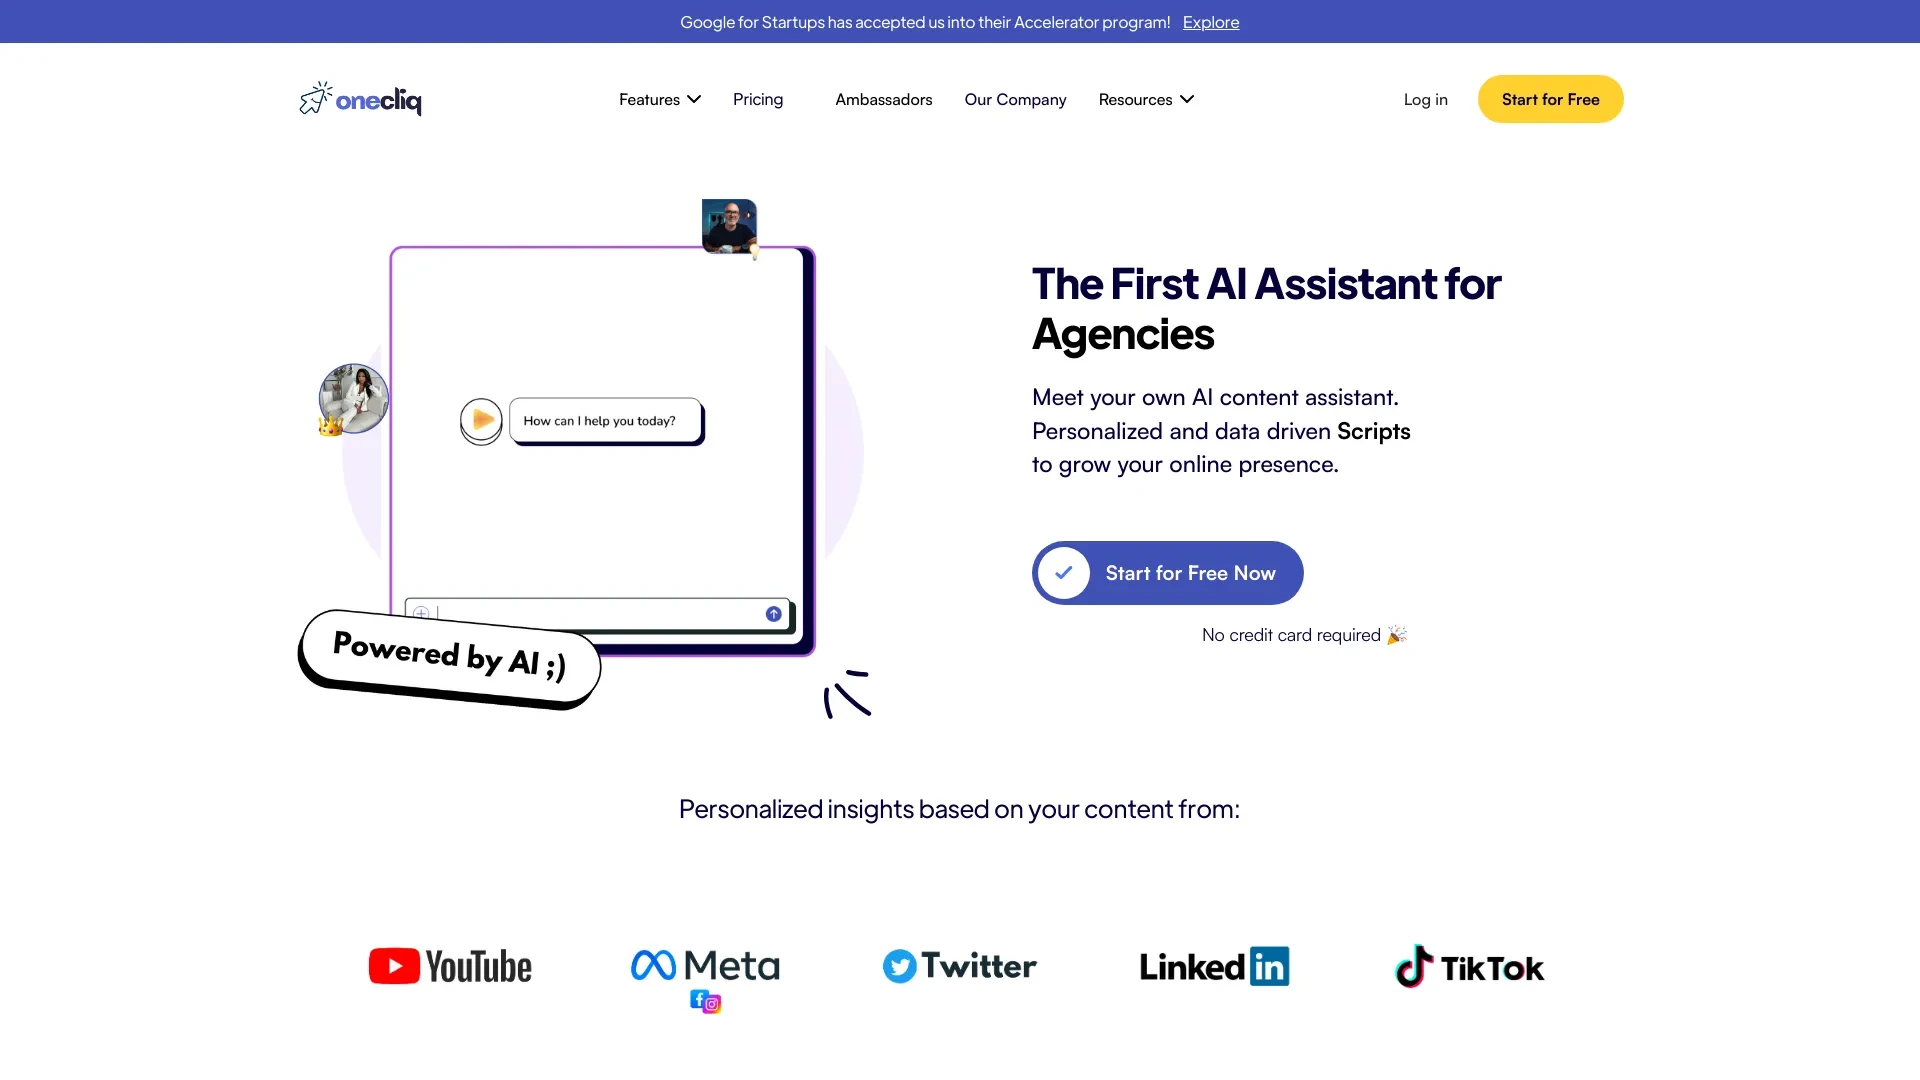
Task: Click the Meta platform icon
Action: pyautogui.click(x=704, y=964)
